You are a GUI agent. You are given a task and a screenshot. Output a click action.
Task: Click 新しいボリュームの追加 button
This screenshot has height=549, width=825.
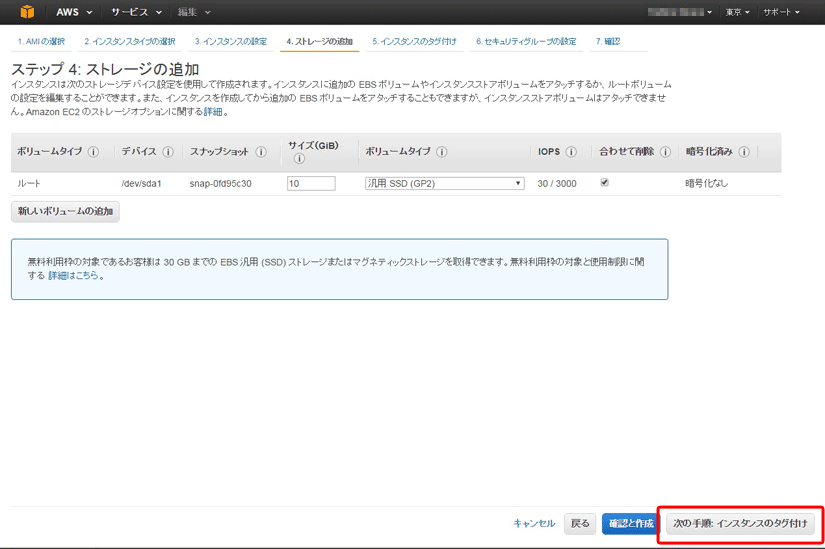tap(65, 212)
